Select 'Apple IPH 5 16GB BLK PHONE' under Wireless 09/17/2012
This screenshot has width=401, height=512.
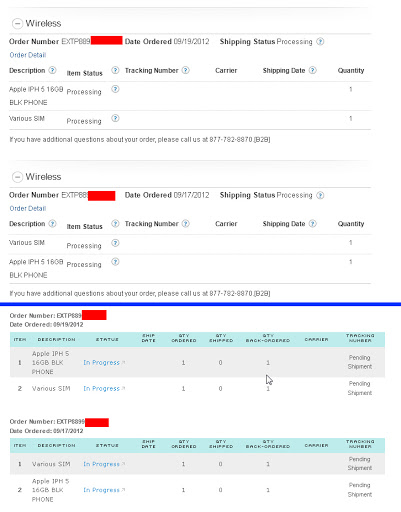36,268
